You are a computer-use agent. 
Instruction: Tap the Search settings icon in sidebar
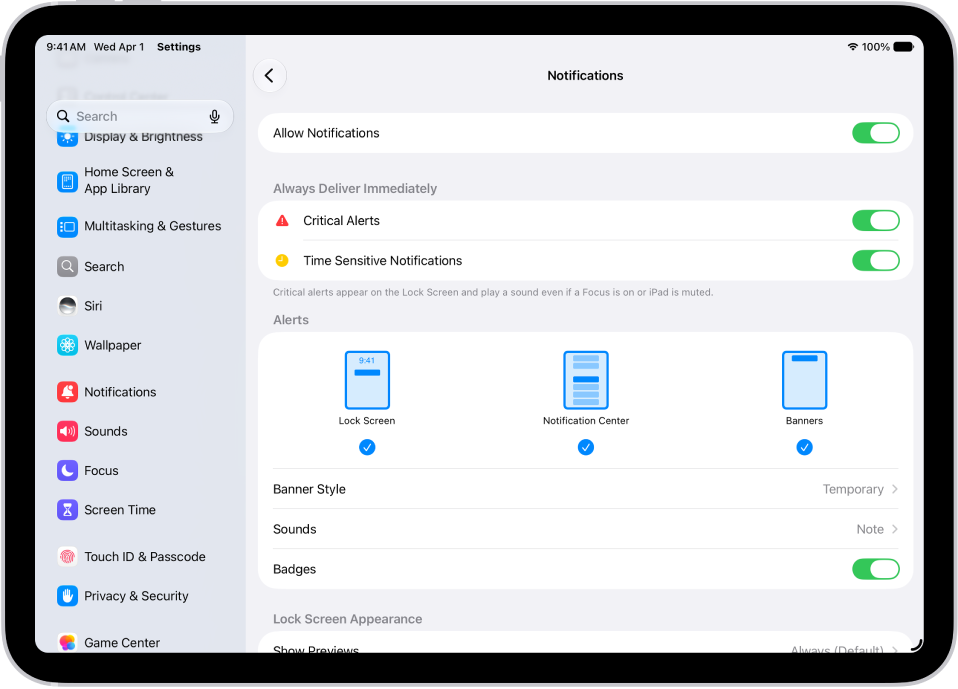coord(67,267)
